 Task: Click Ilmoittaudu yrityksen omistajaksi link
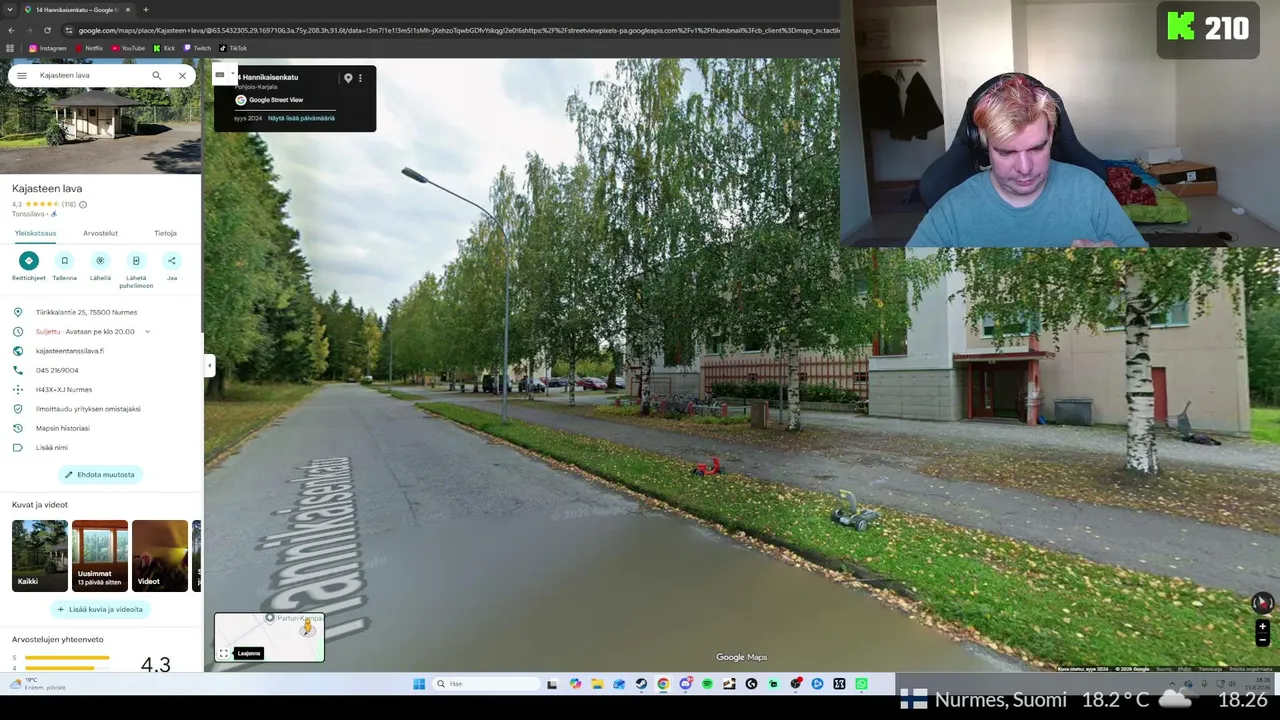[x=88, y=409]
